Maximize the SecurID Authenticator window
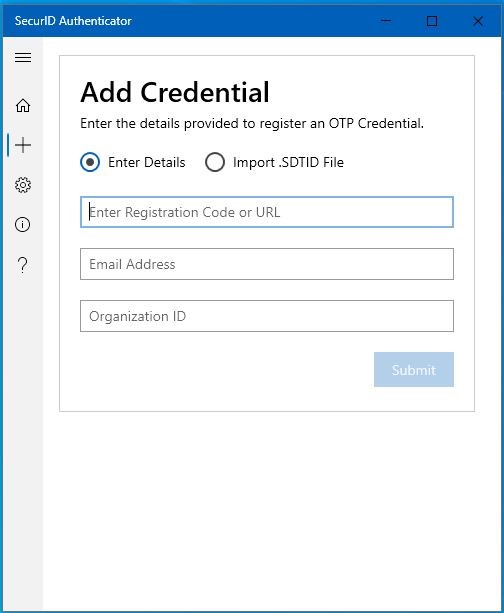504x613 pixels. (432, 21)
